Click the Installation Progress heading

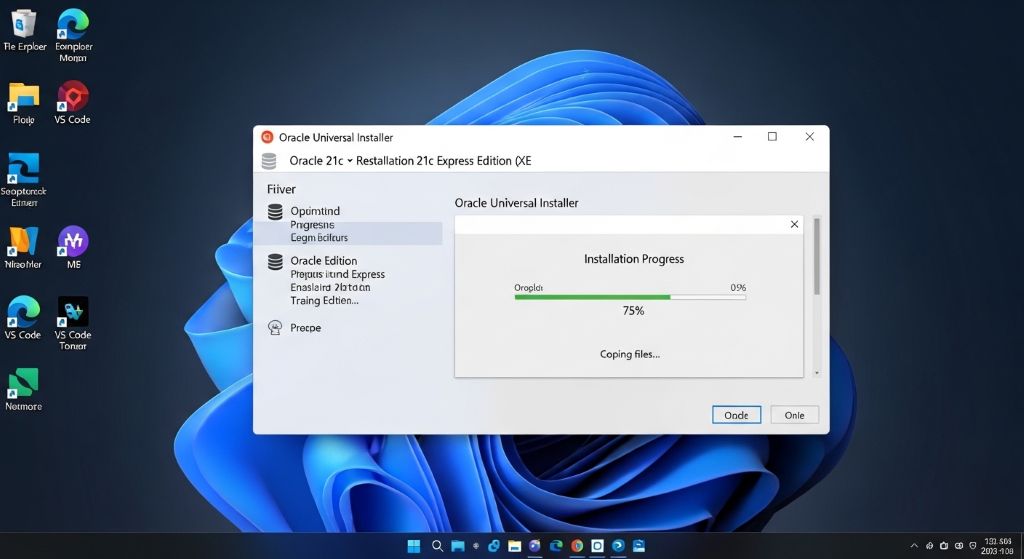(633, 259)
